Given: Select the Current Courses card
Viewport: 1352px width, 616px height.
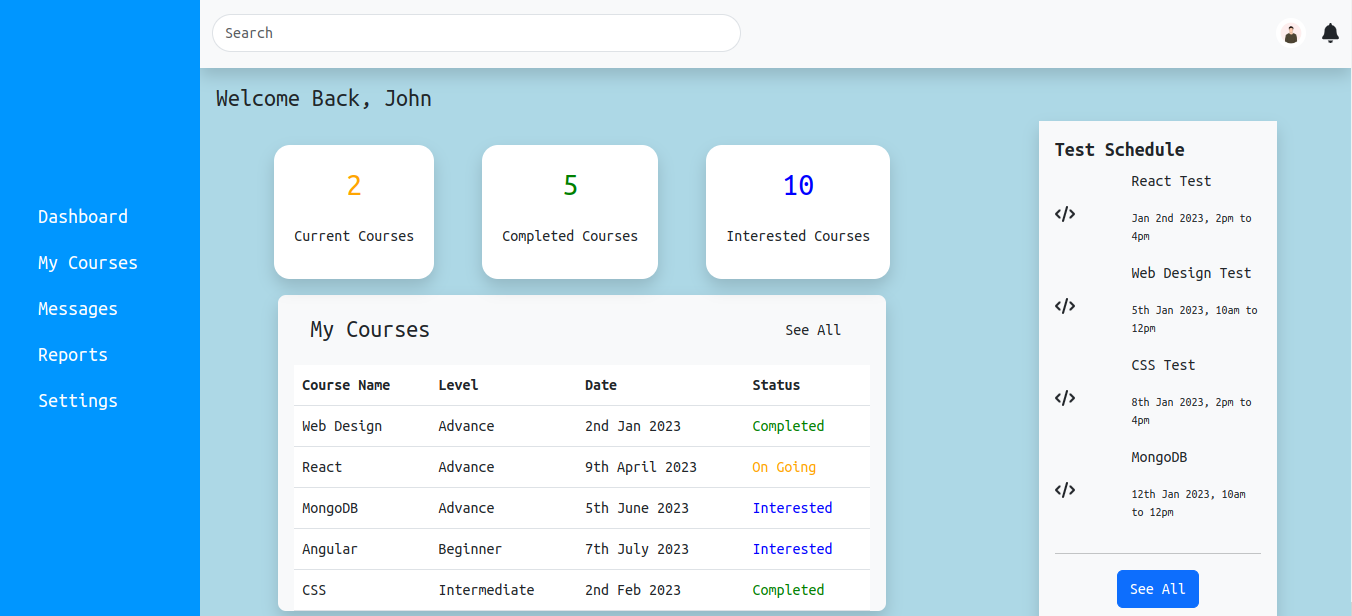Looking at the screenshot, I should pos(354,212).
